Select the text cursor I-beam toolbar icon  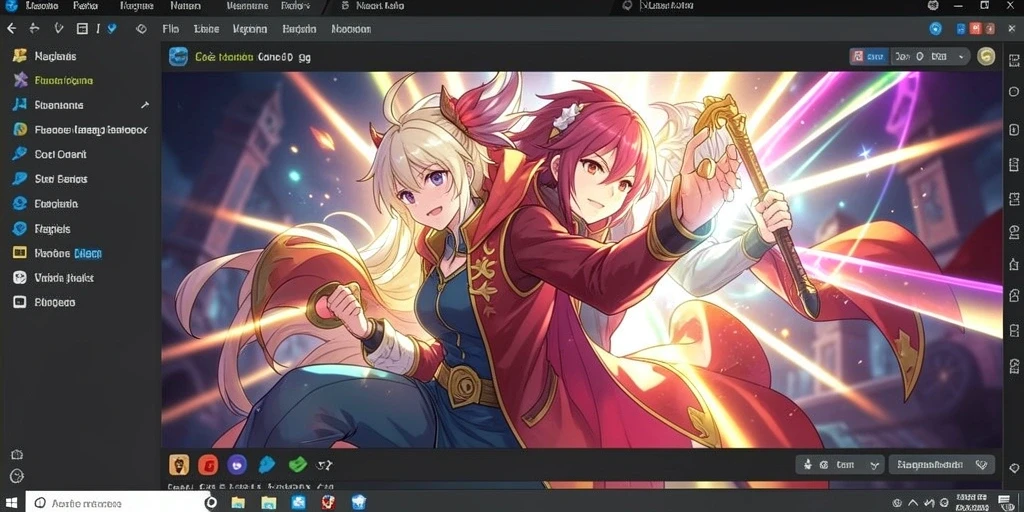point(98,29)
